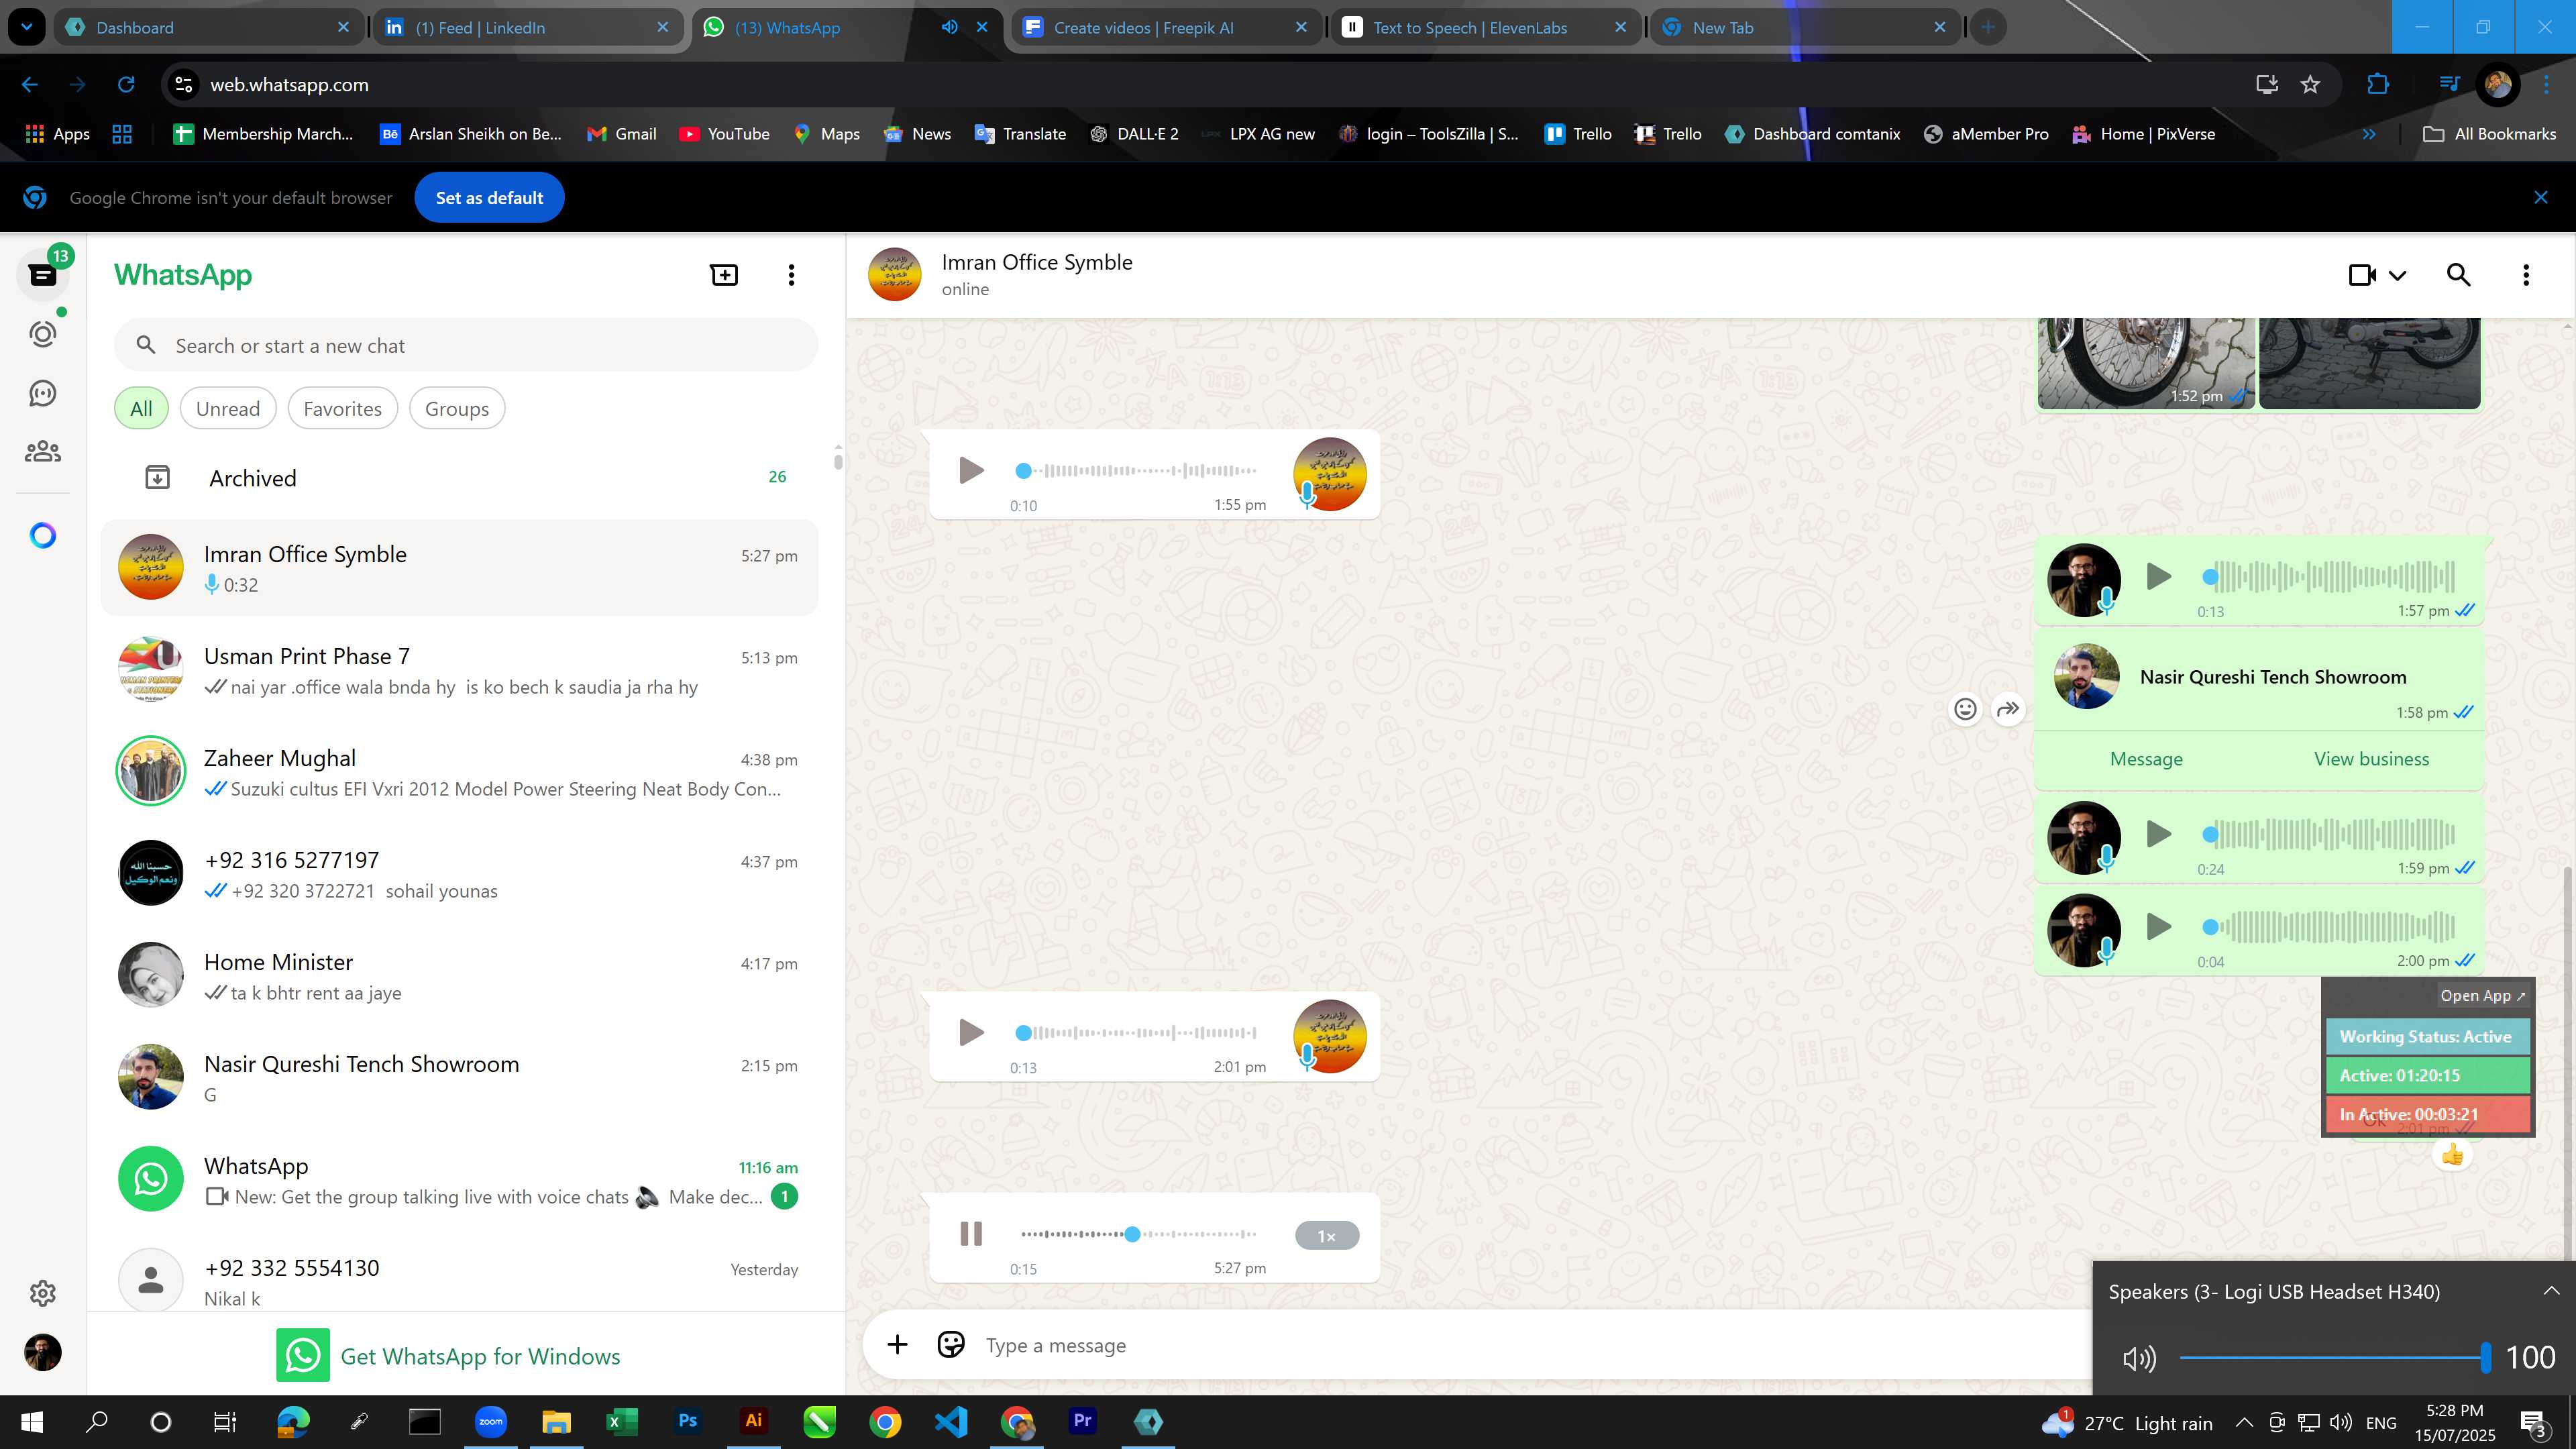
Task: Start a video call in chat header
Action: coord(2362,275)
